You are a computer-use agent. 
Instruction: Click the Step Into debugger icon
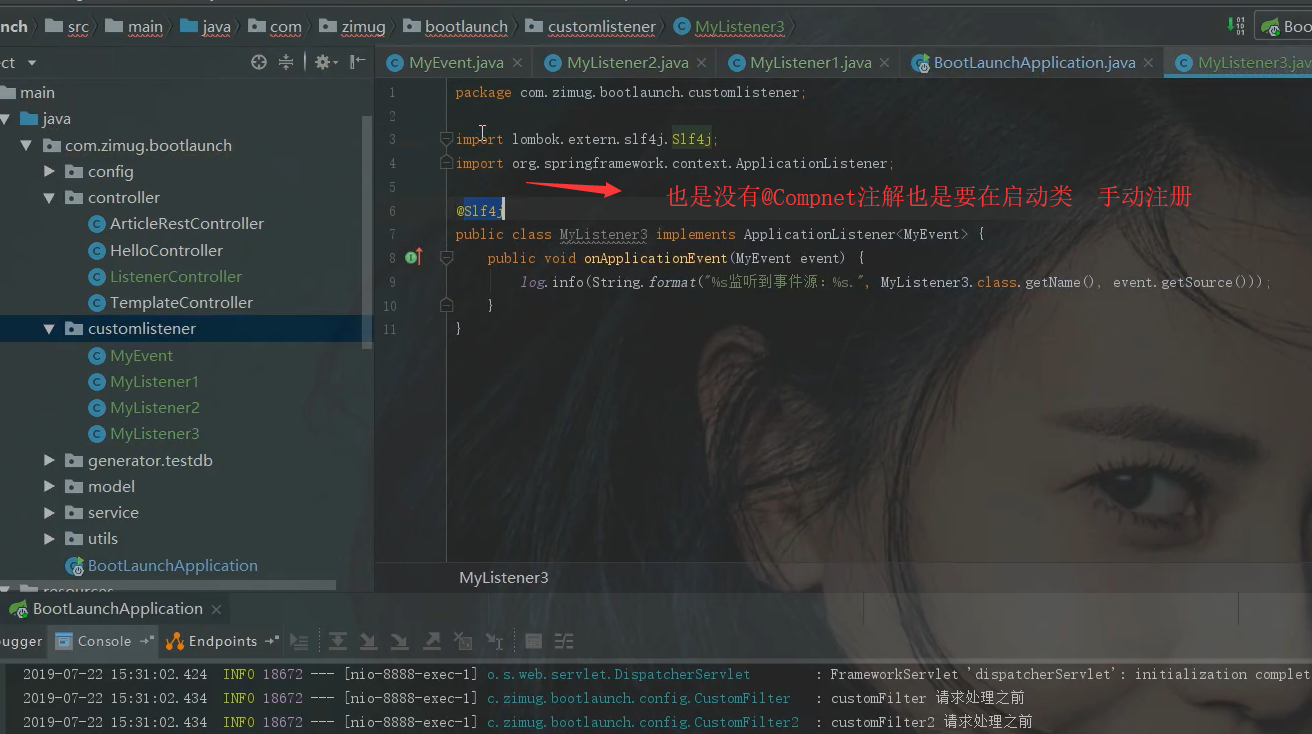pos(368,641)
